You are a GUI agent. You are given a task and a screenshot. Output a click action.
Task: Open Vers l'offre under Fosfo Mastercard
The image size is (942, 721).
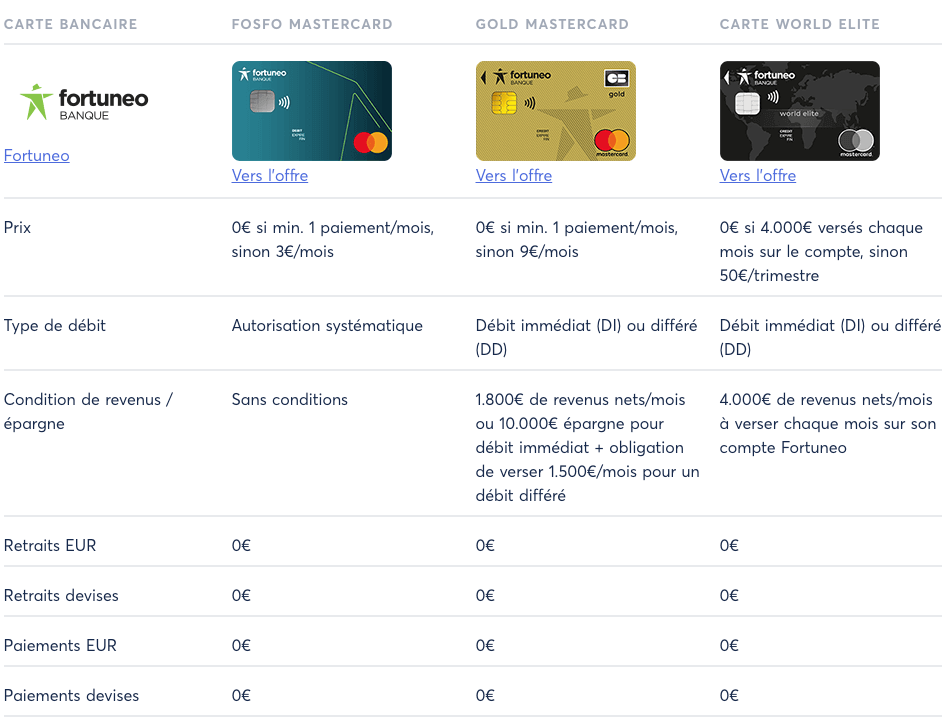270,175
